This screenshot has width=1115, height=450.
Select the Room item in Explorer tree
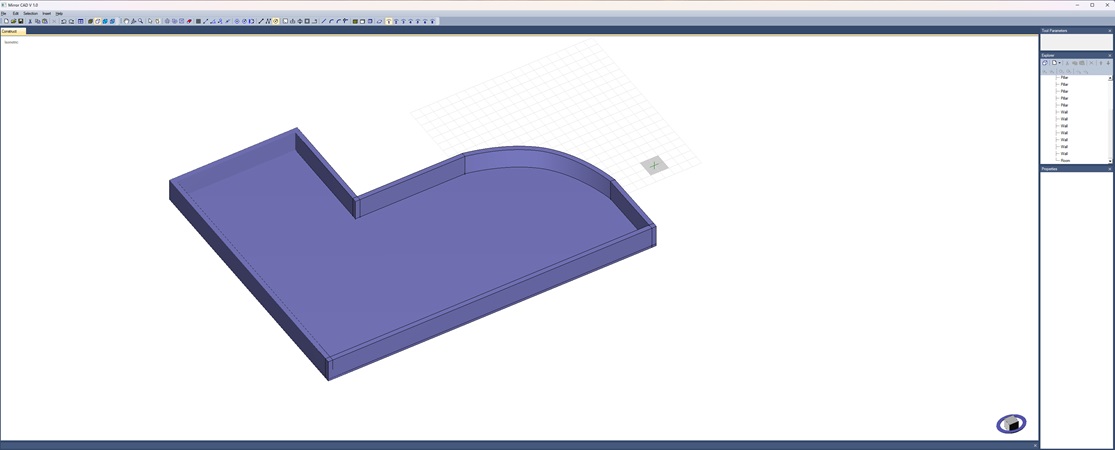click(1065, 160)
